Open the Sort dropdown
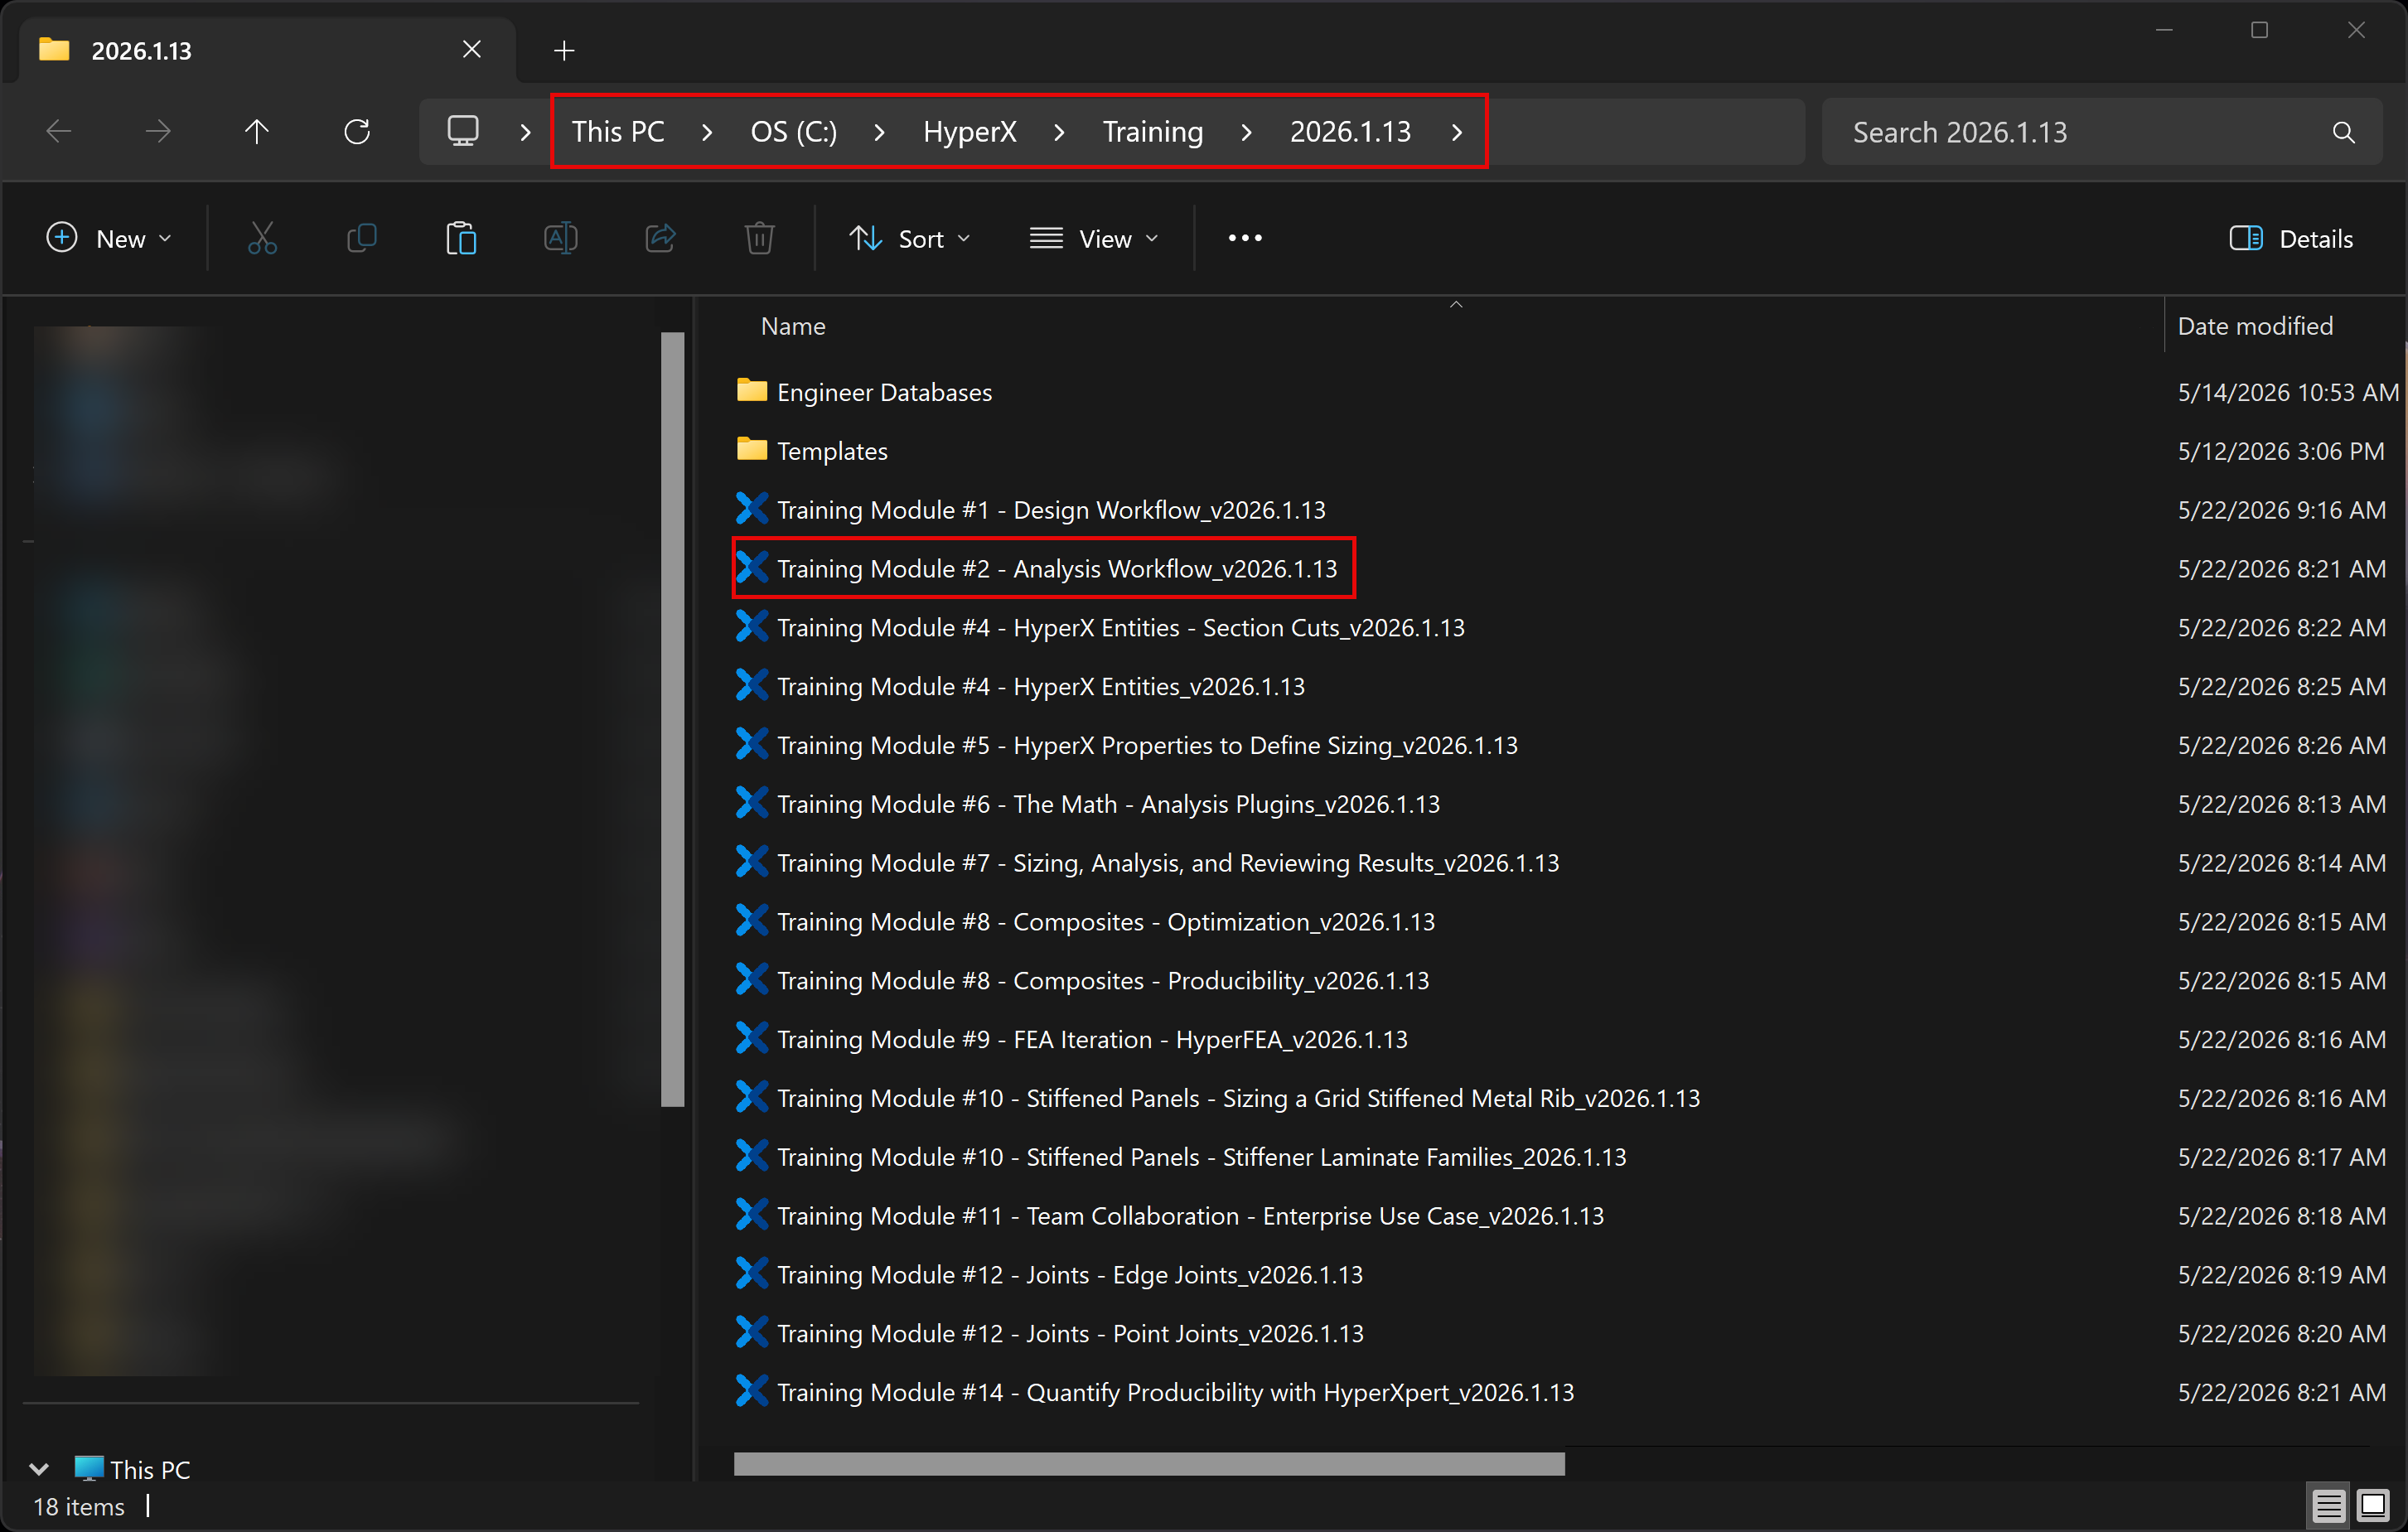The width and height of the screenshot is (2408, 1532). click(910, 238)
